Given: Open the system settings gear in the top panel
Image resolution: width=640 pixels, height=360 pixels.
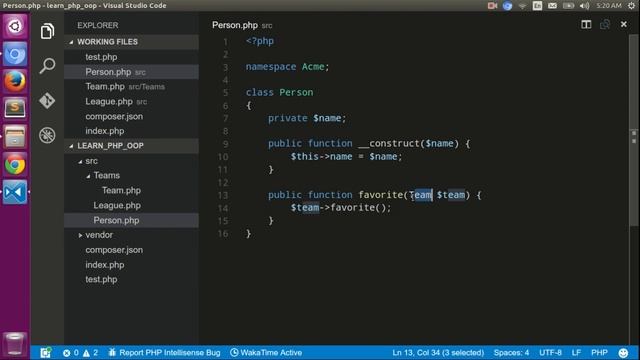Looking at the screenshot, I should 631,5.
